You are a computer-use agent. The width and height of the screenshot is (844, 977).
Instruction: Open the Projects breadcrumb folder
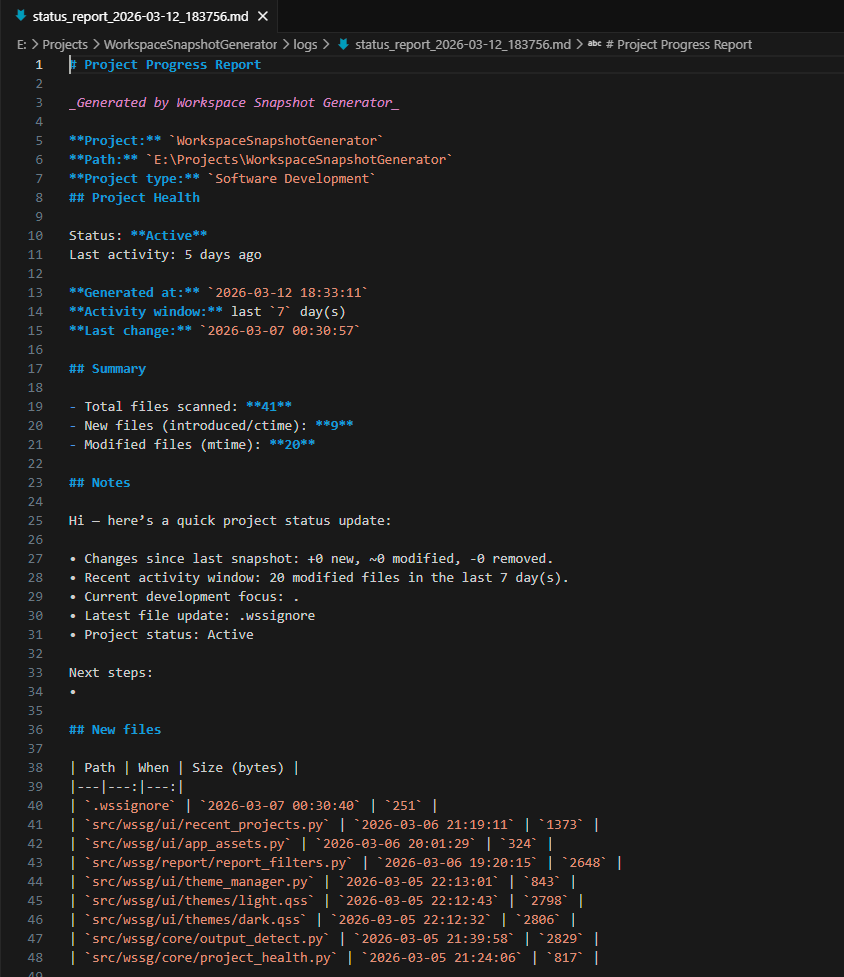(x=65, y=44)
